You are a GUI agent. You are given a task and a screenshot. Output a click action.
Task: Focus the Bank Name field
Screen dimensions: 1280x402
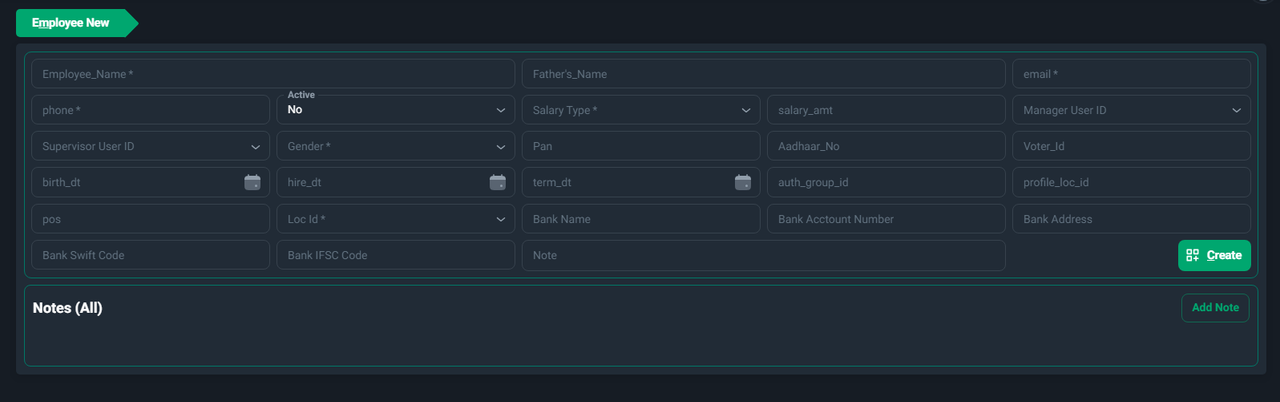[641, 219]
